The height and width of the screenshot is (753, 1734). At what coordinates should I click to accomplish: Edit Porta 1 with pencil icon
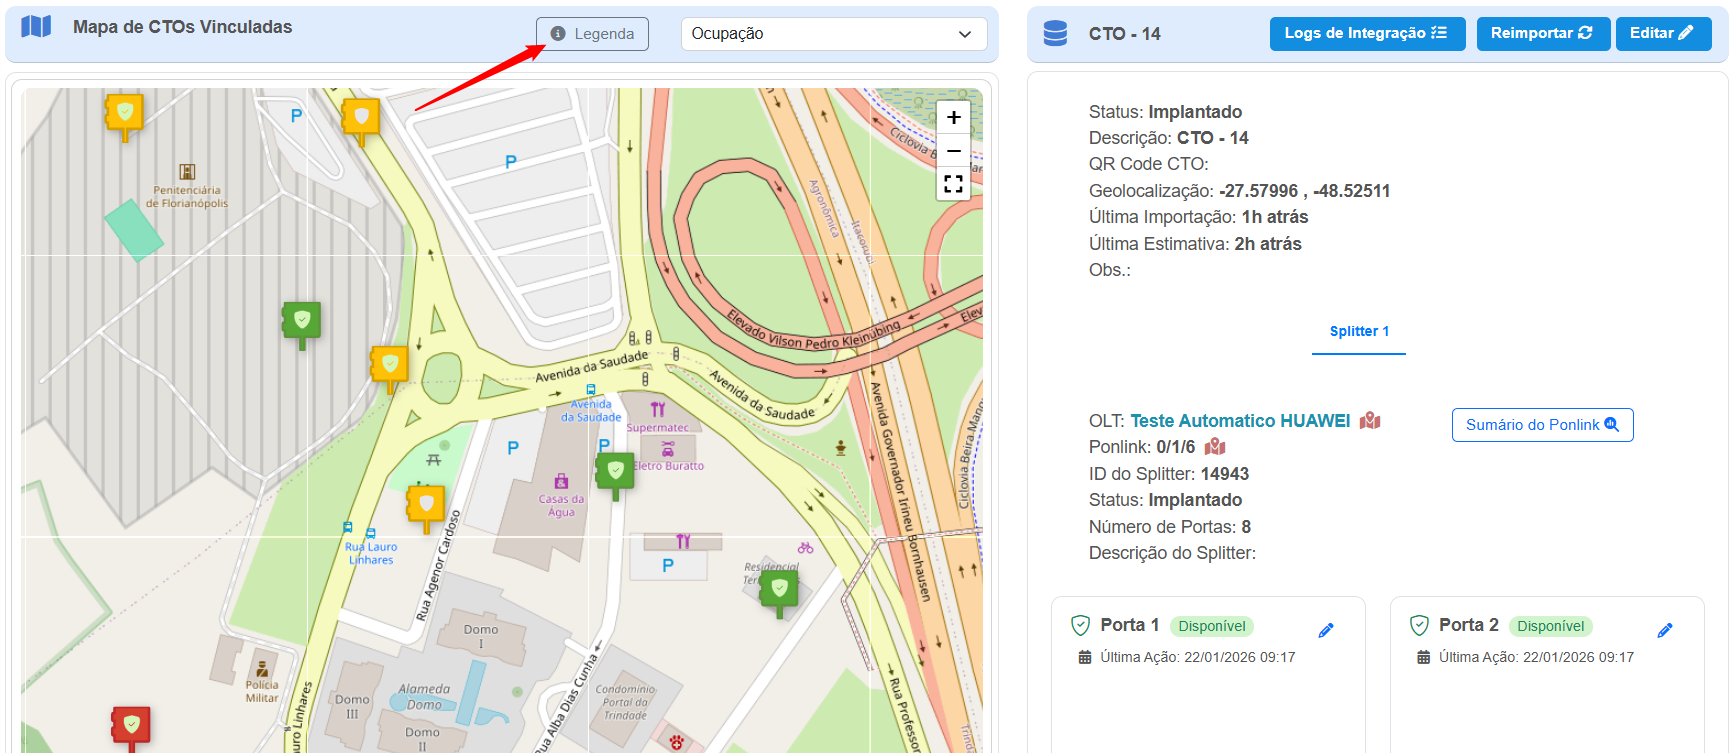[x=1326, y=630]
